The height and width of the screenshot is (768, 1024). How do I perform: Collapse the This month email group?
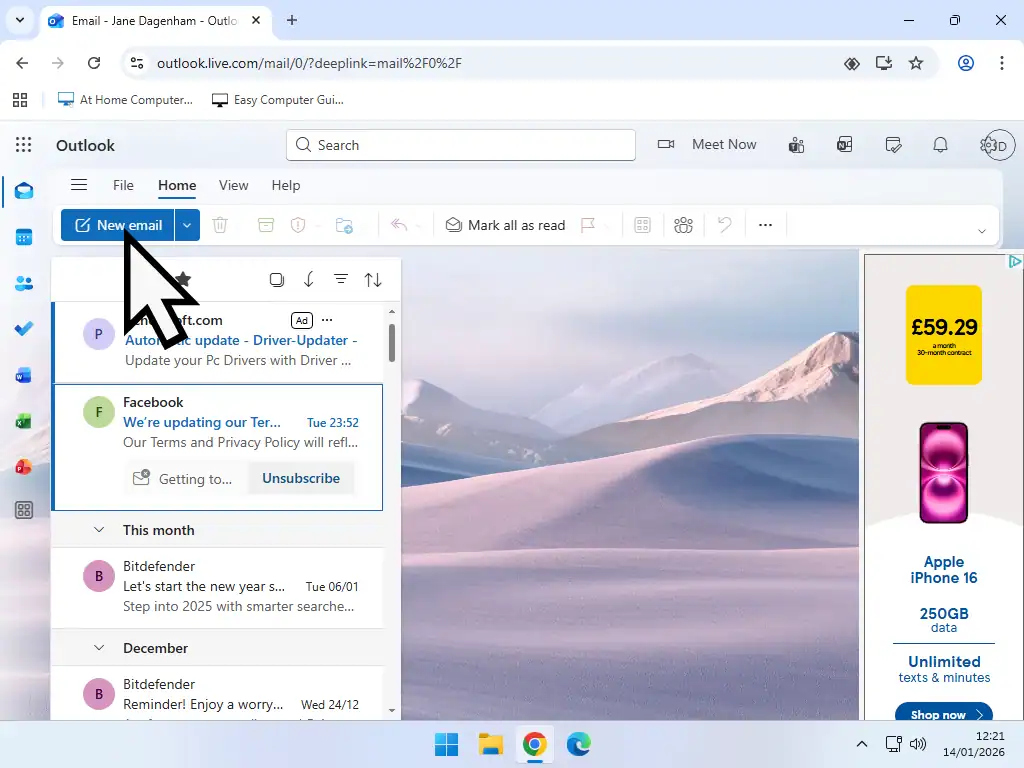click(x=98, y=530)
